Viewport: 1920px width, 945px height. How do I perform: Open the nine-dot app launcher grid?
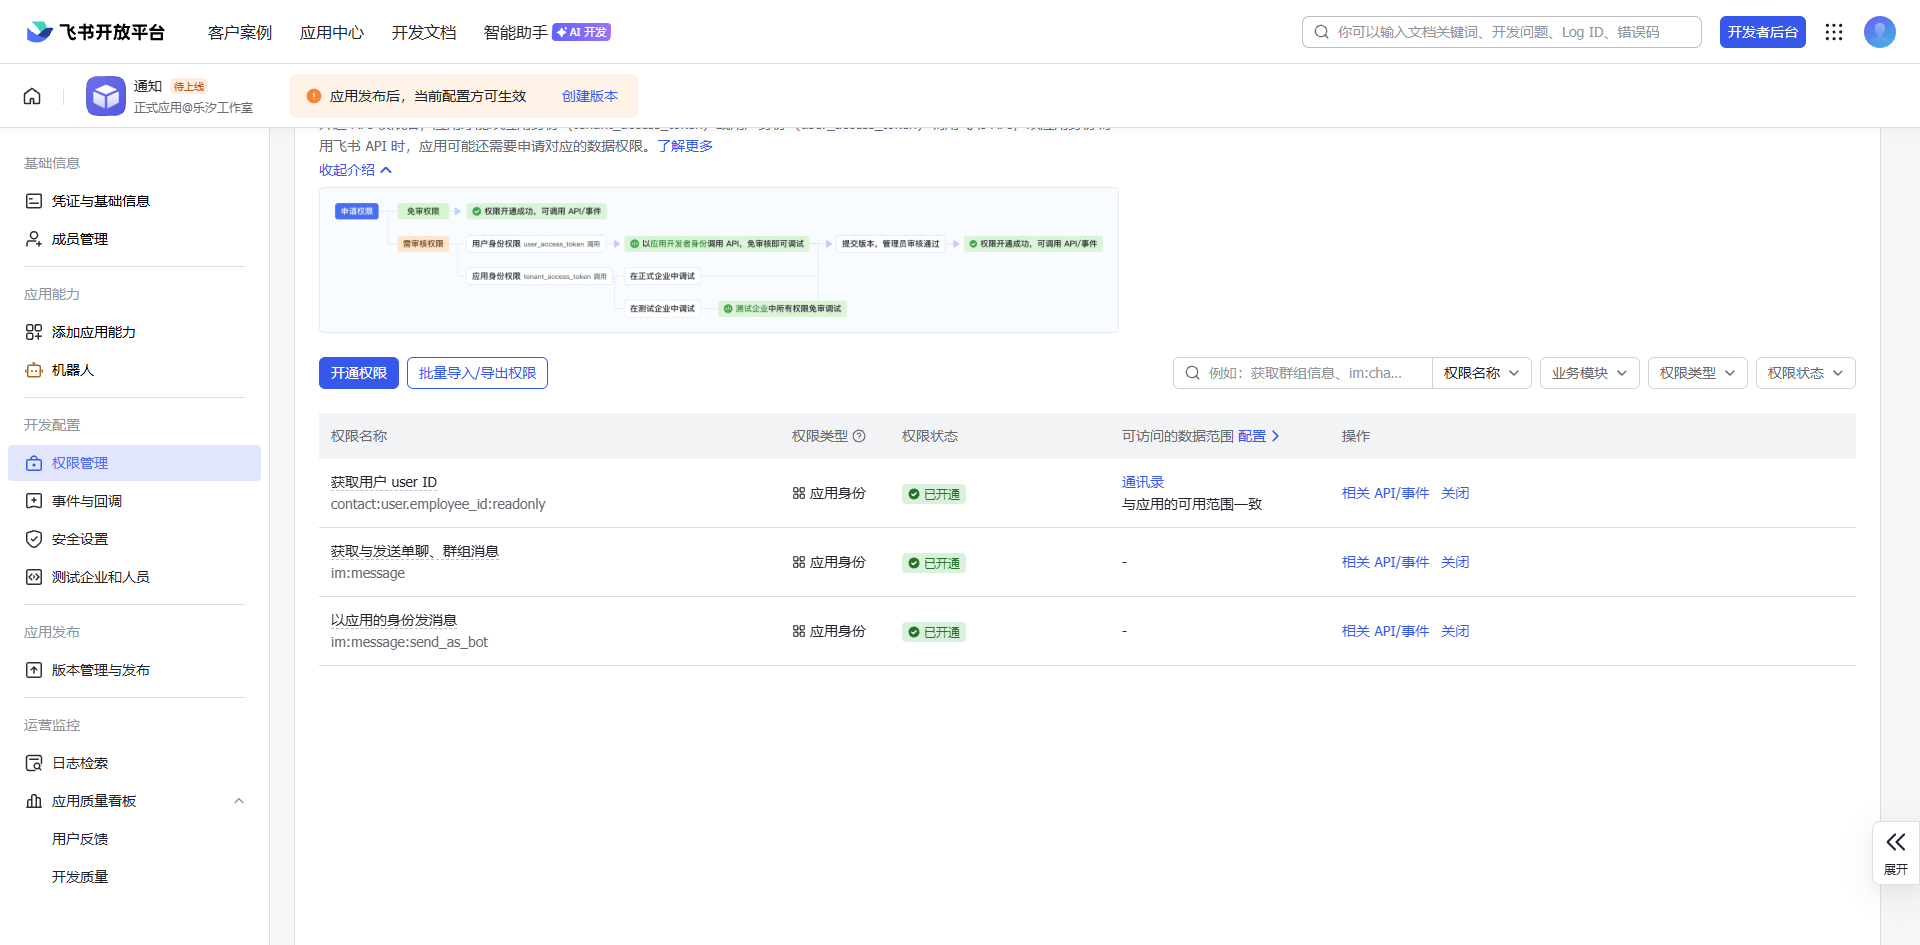point(1833,32)
